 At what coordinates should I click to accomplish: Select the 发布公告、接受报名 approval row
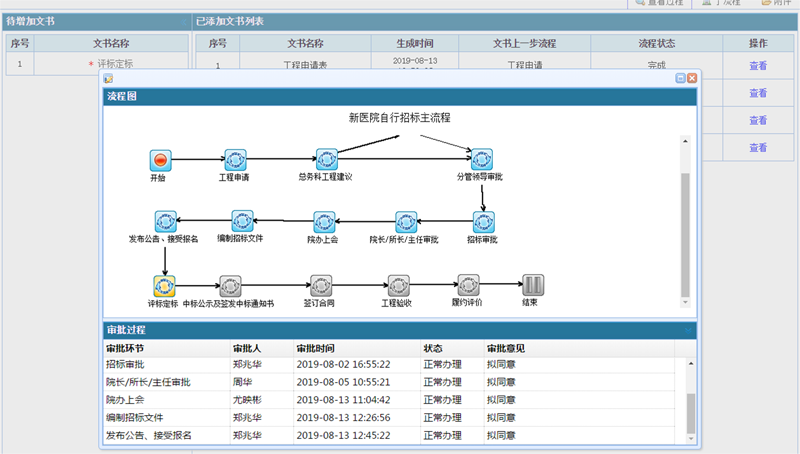pos(389,436)
